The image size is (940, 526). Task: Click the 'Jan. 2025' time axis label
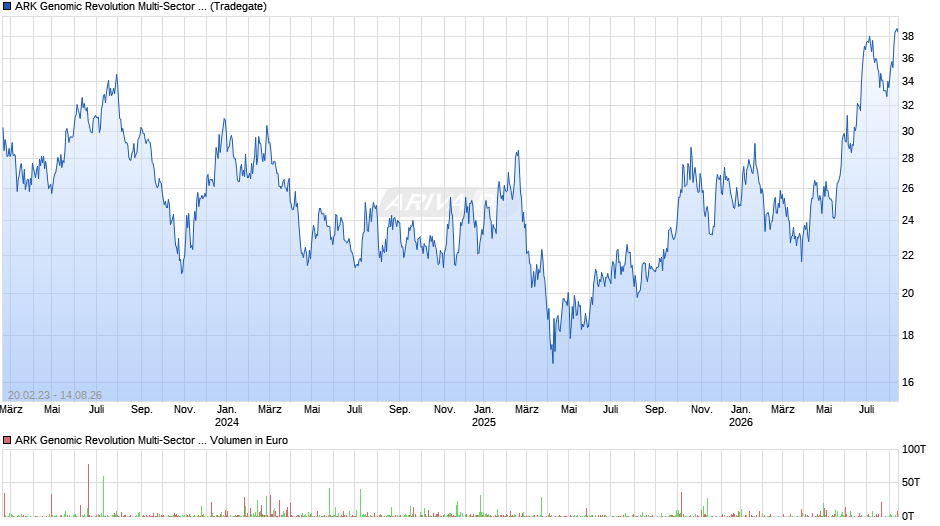tap(484, 416)
